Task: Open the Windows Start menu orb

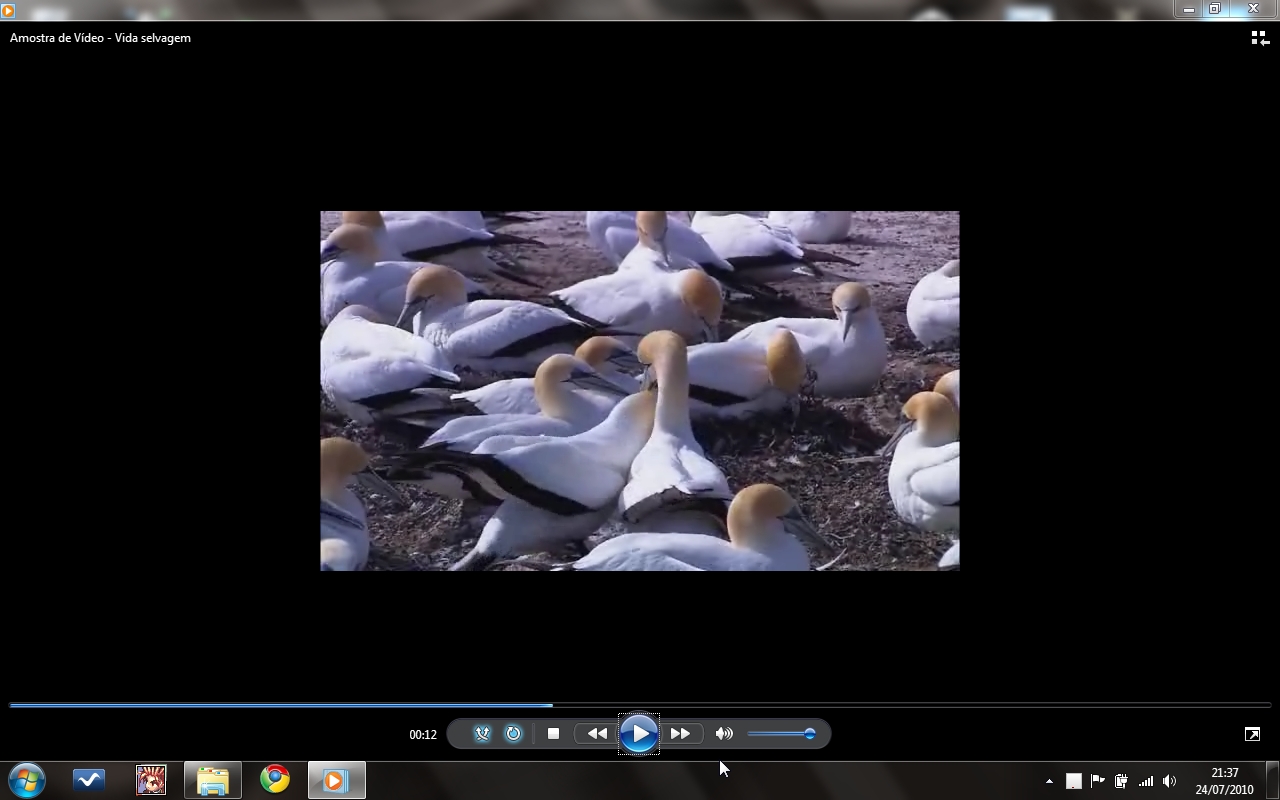Action: [27, 780]
